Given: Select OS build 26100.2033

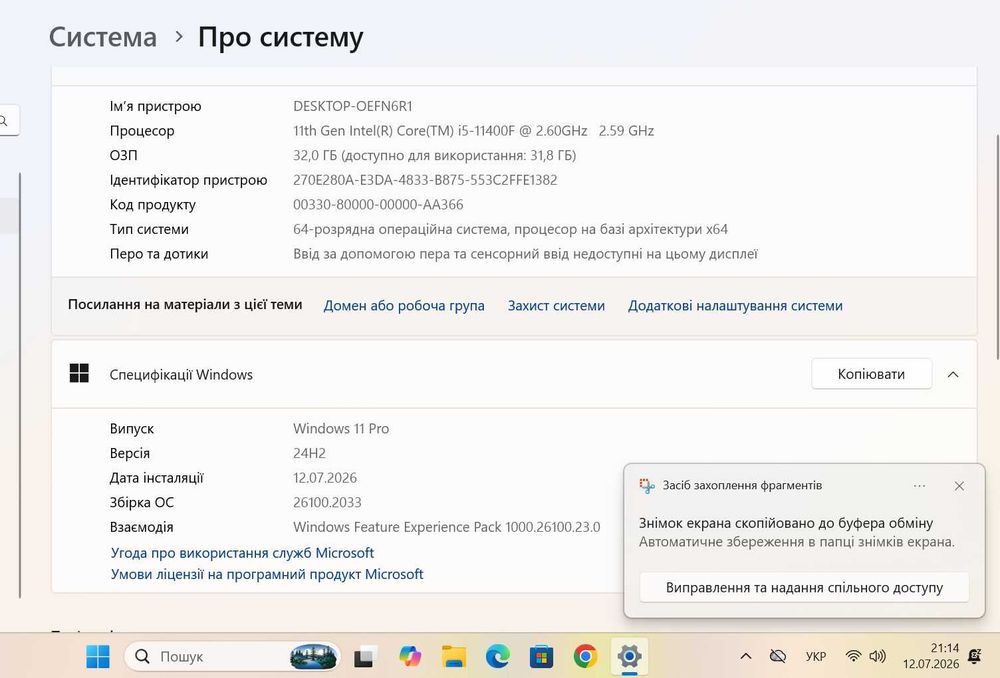Looking at the screenshot, I should pos(327,503).
